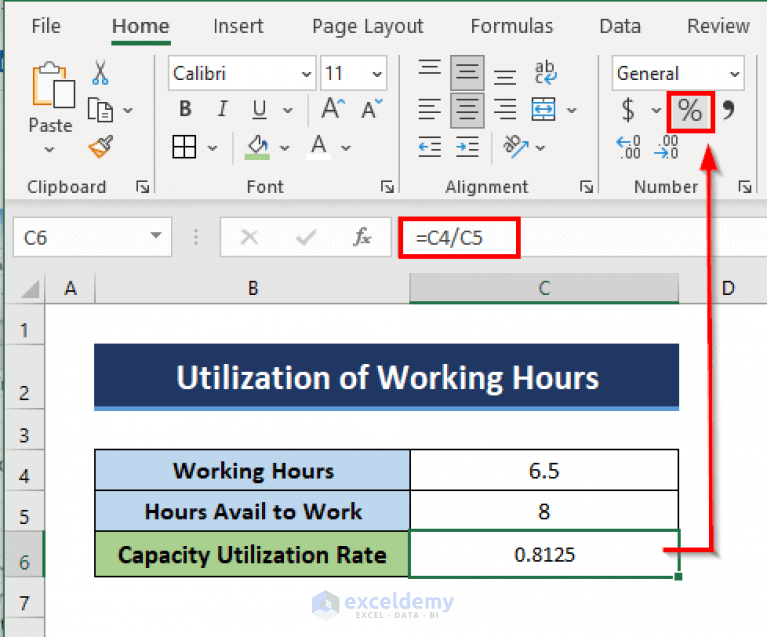Expand Accounting format currency arrow
767x637 pixels.
(x=656, y=110)
